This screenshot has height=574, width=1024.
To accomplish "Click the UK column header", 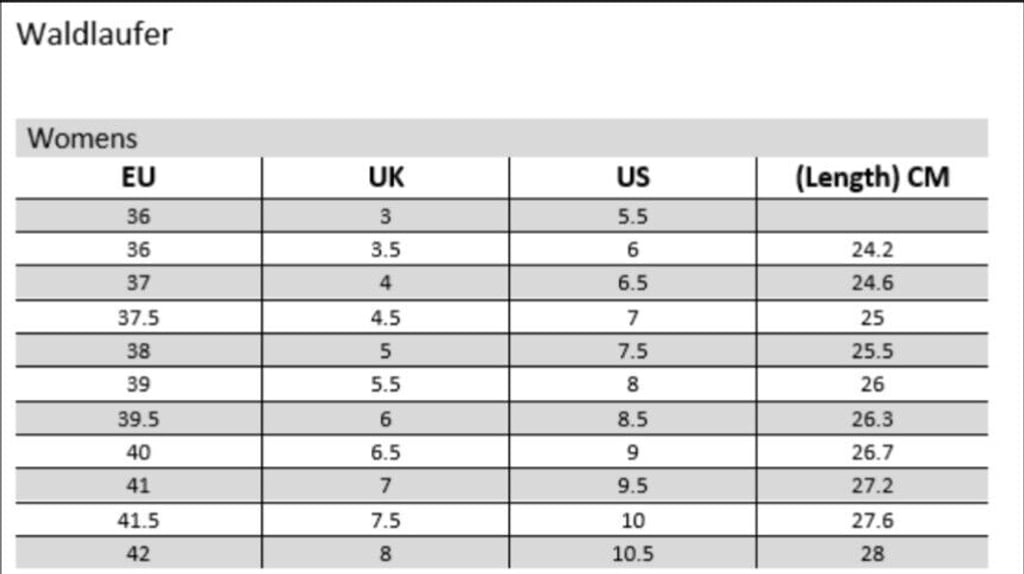I will click(x=386, y=177).
